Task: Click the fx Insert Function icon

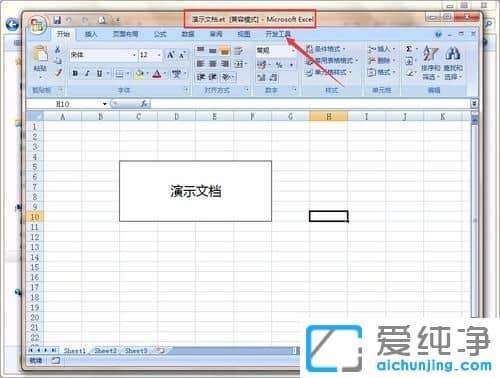Action: [144, 104]
